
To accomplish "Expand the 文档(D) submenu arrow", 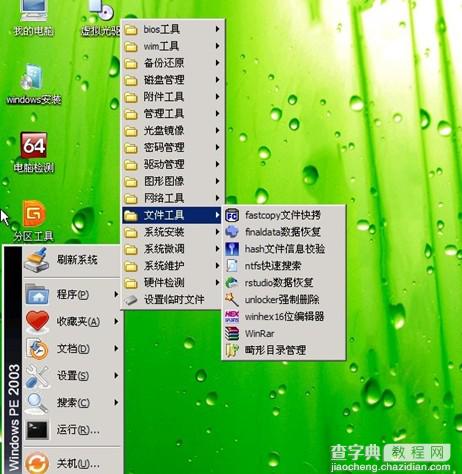I will pyautogui.click(x=116, y=348).
